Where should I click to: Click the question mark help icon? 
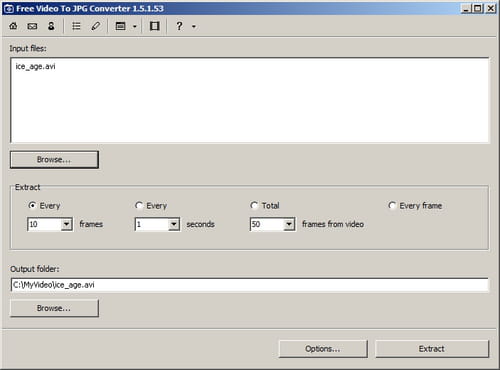point(179,26)
